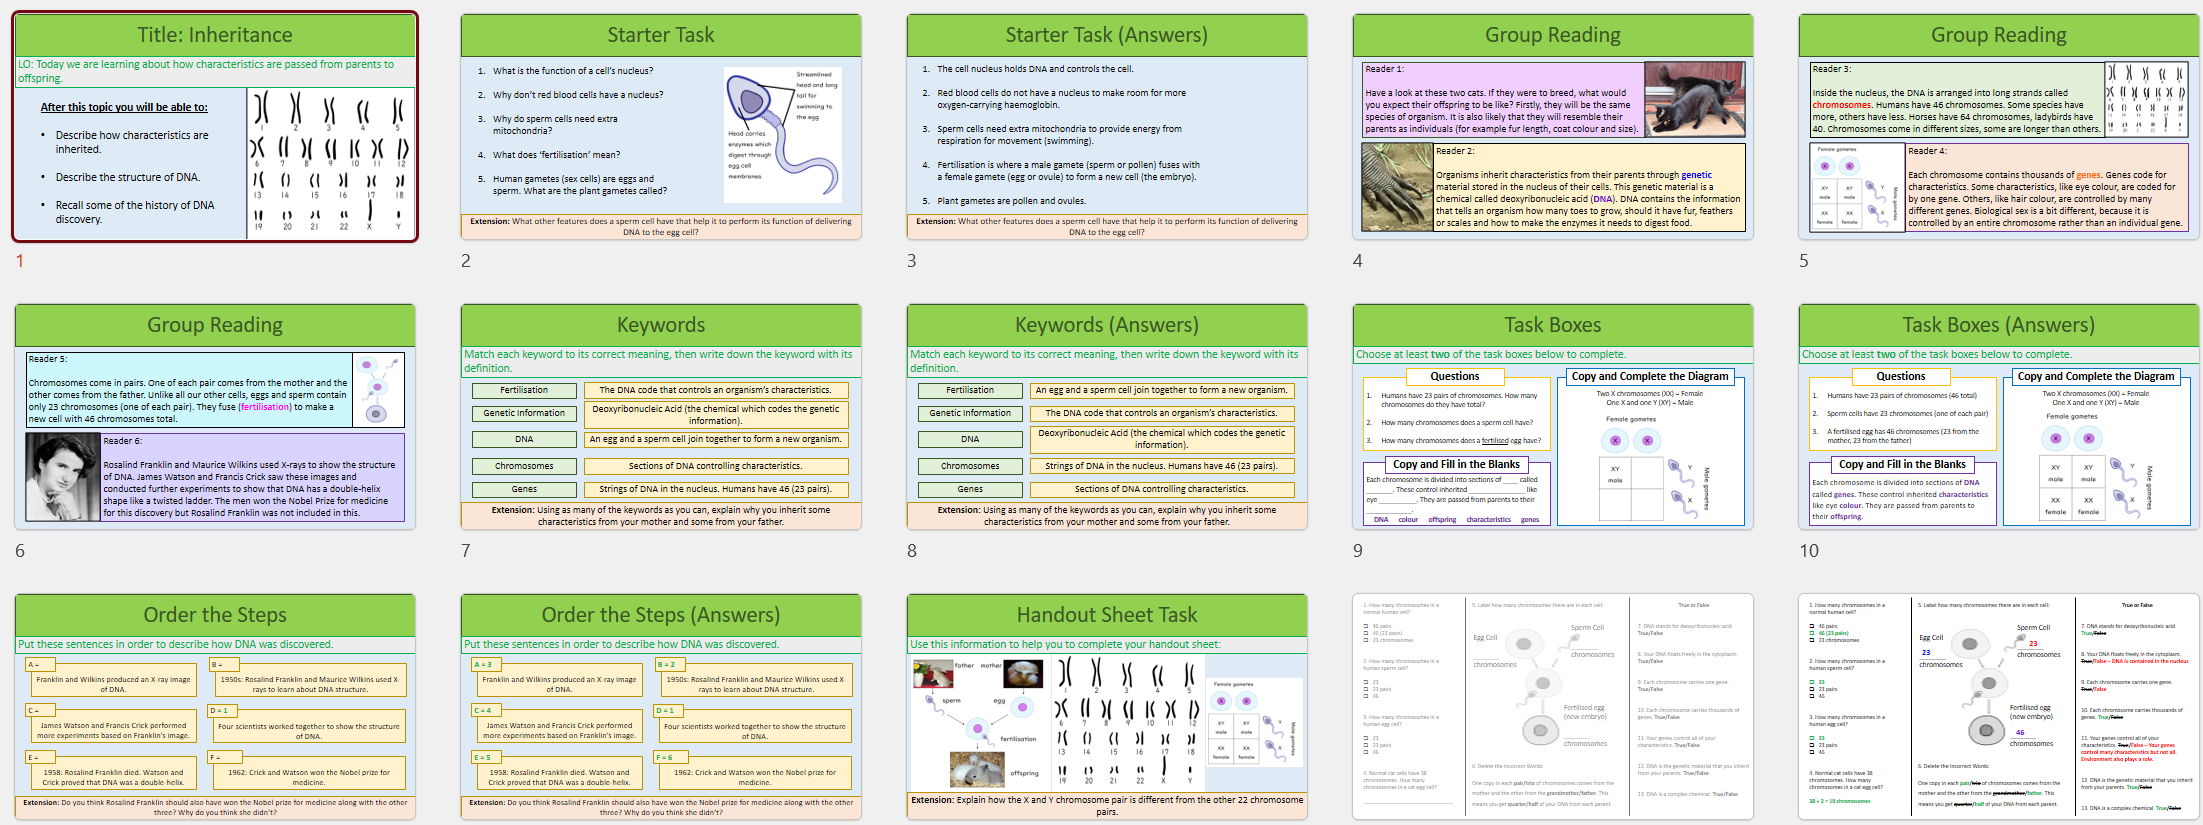
Task: Select slide 4 Group Reading with cat photo
Action: pyautogui.click(x=1553, y=127)
